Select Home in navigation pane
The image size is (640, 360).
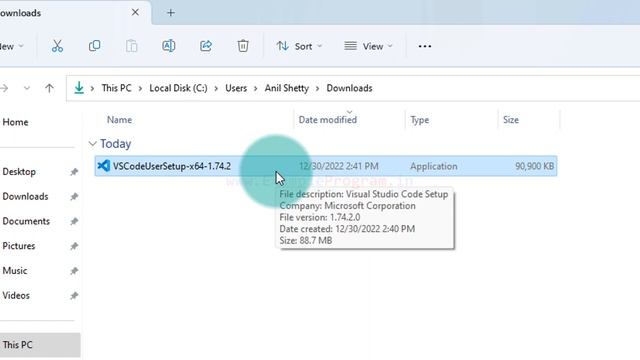tap(15, 122)
